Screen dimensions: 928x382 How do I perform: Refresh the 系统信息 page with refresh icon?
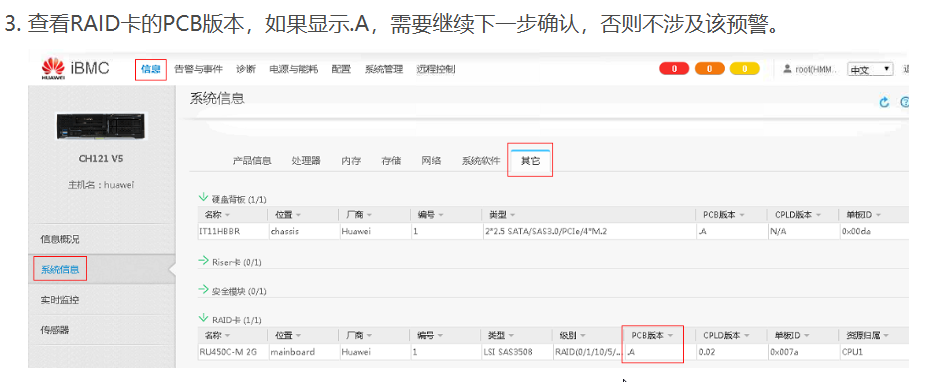pyautogui.click(x=884, y=102)
